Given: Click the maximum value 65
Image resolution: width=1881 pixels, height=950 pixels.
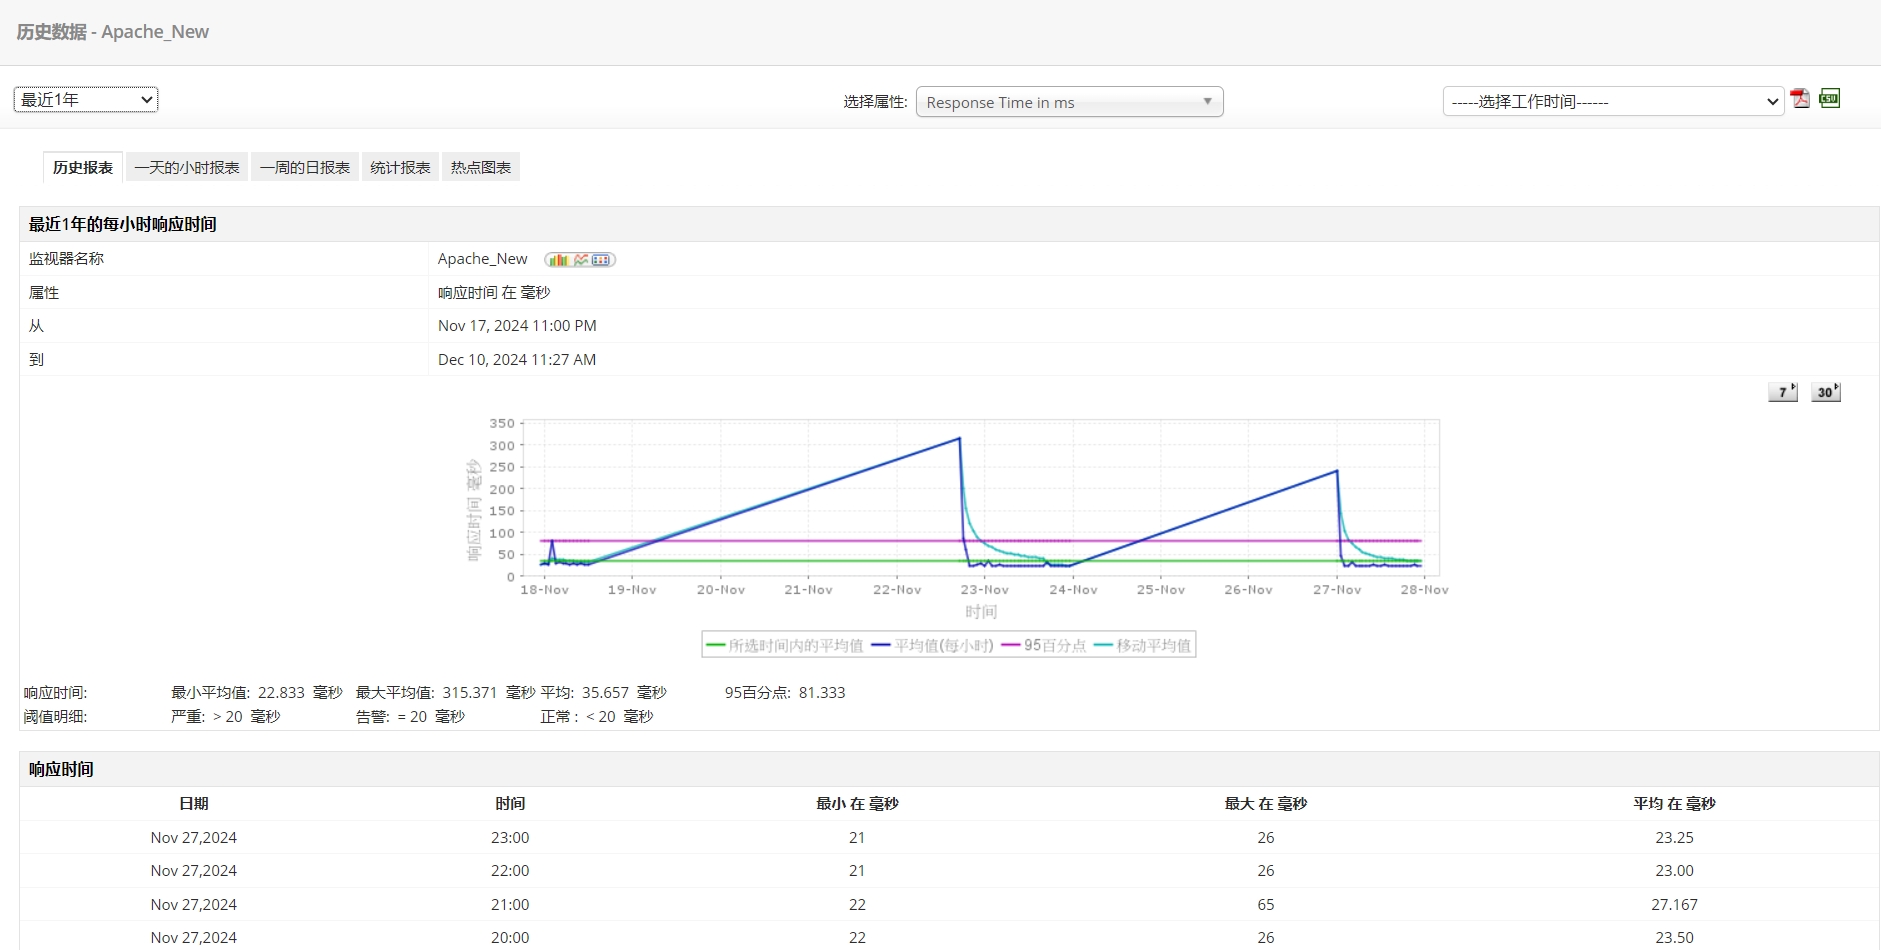Looking at the screenshot, I should click(1266, 905).
